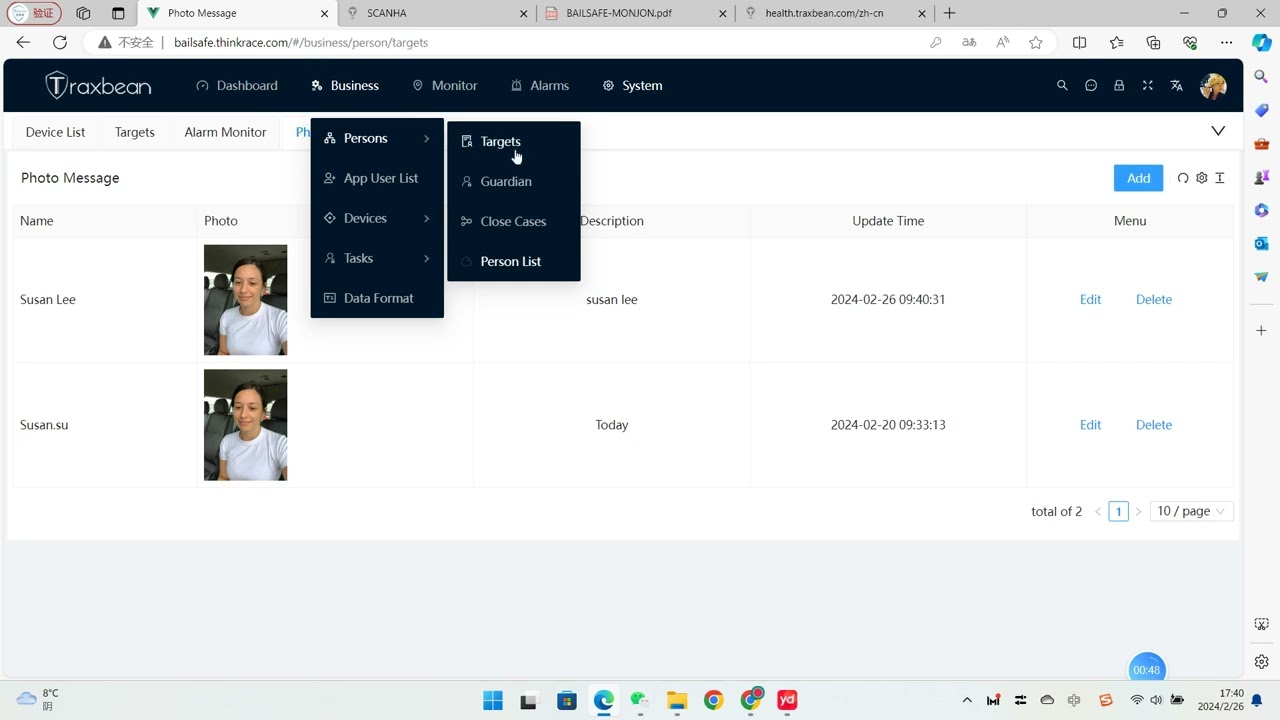Image resolution: width=1280 pixels, height=720 pixels.
Task: Expand the Devices submenu
Action: pyautogui.click(x=377, y=218)
